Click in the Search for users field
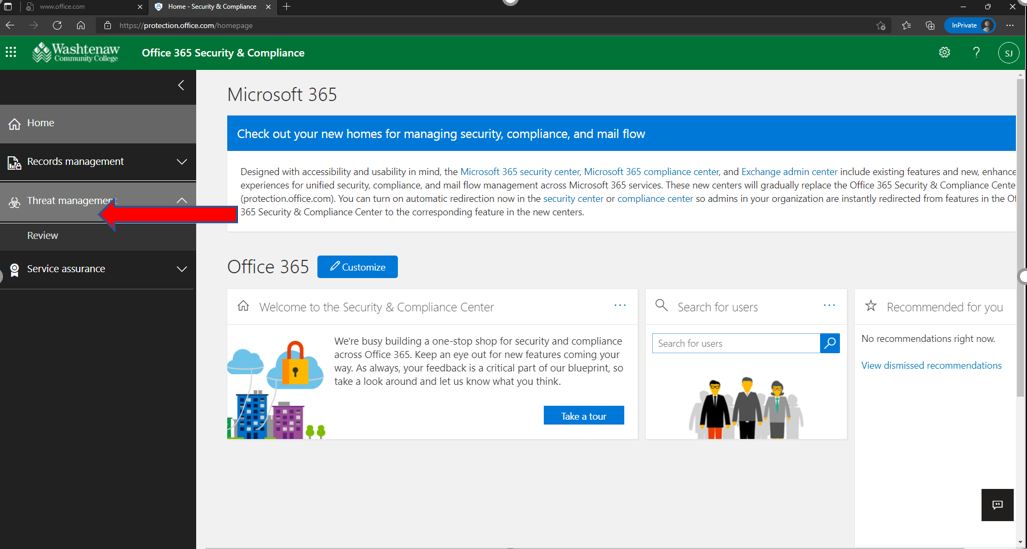 coord(736,343)
